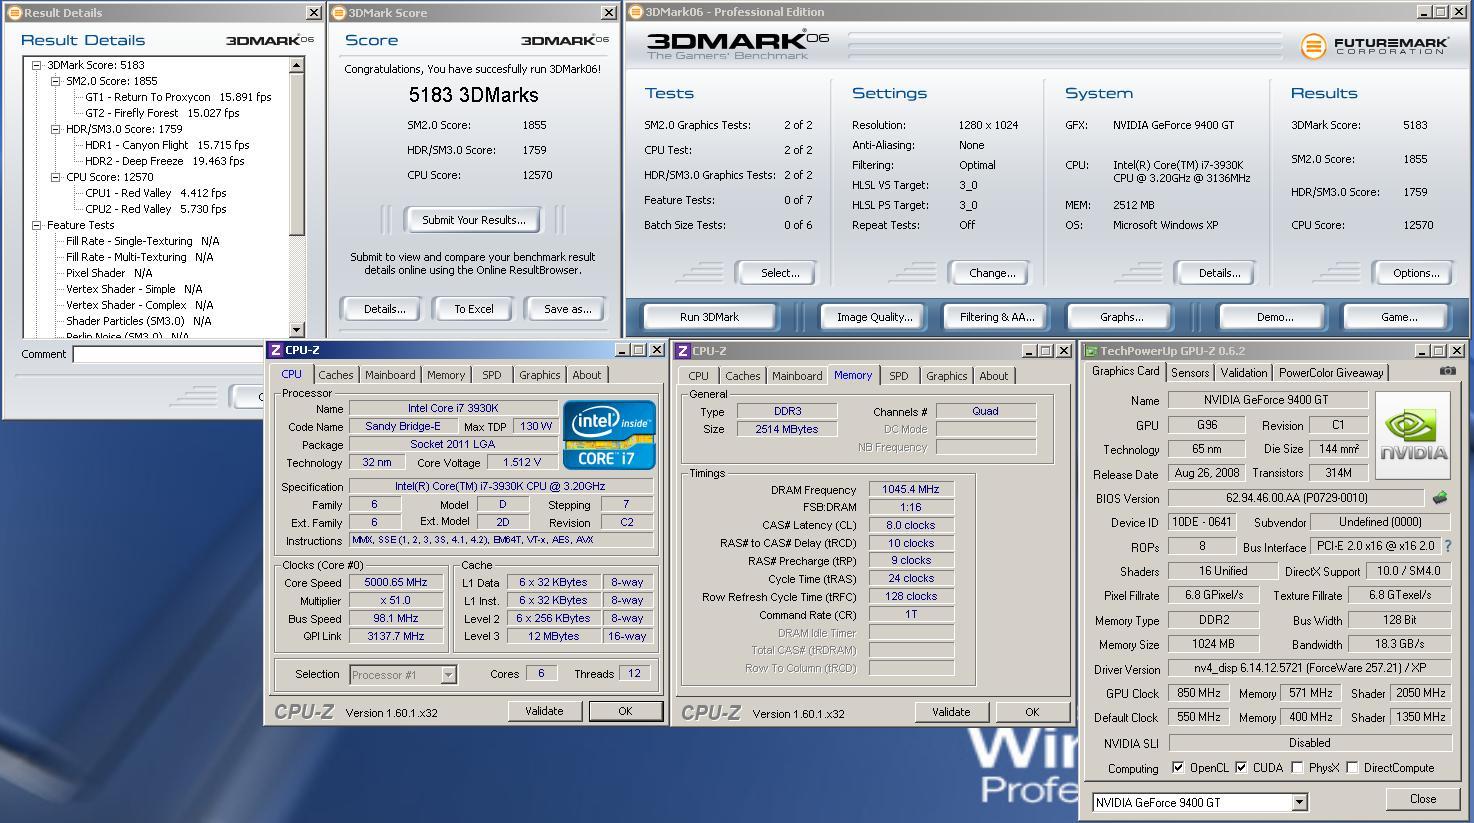Image resolution: width=1474 pixels, height=823 pixels.
Task: Click Details button in 3DMark Score window
Action: [384, 309]
